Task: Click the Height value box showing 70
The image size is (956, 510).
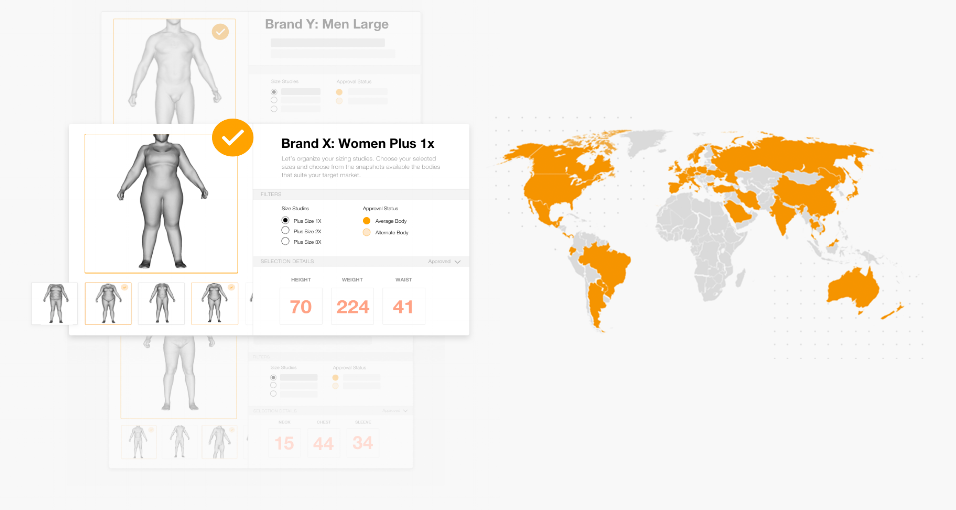Action: point(301,306)
